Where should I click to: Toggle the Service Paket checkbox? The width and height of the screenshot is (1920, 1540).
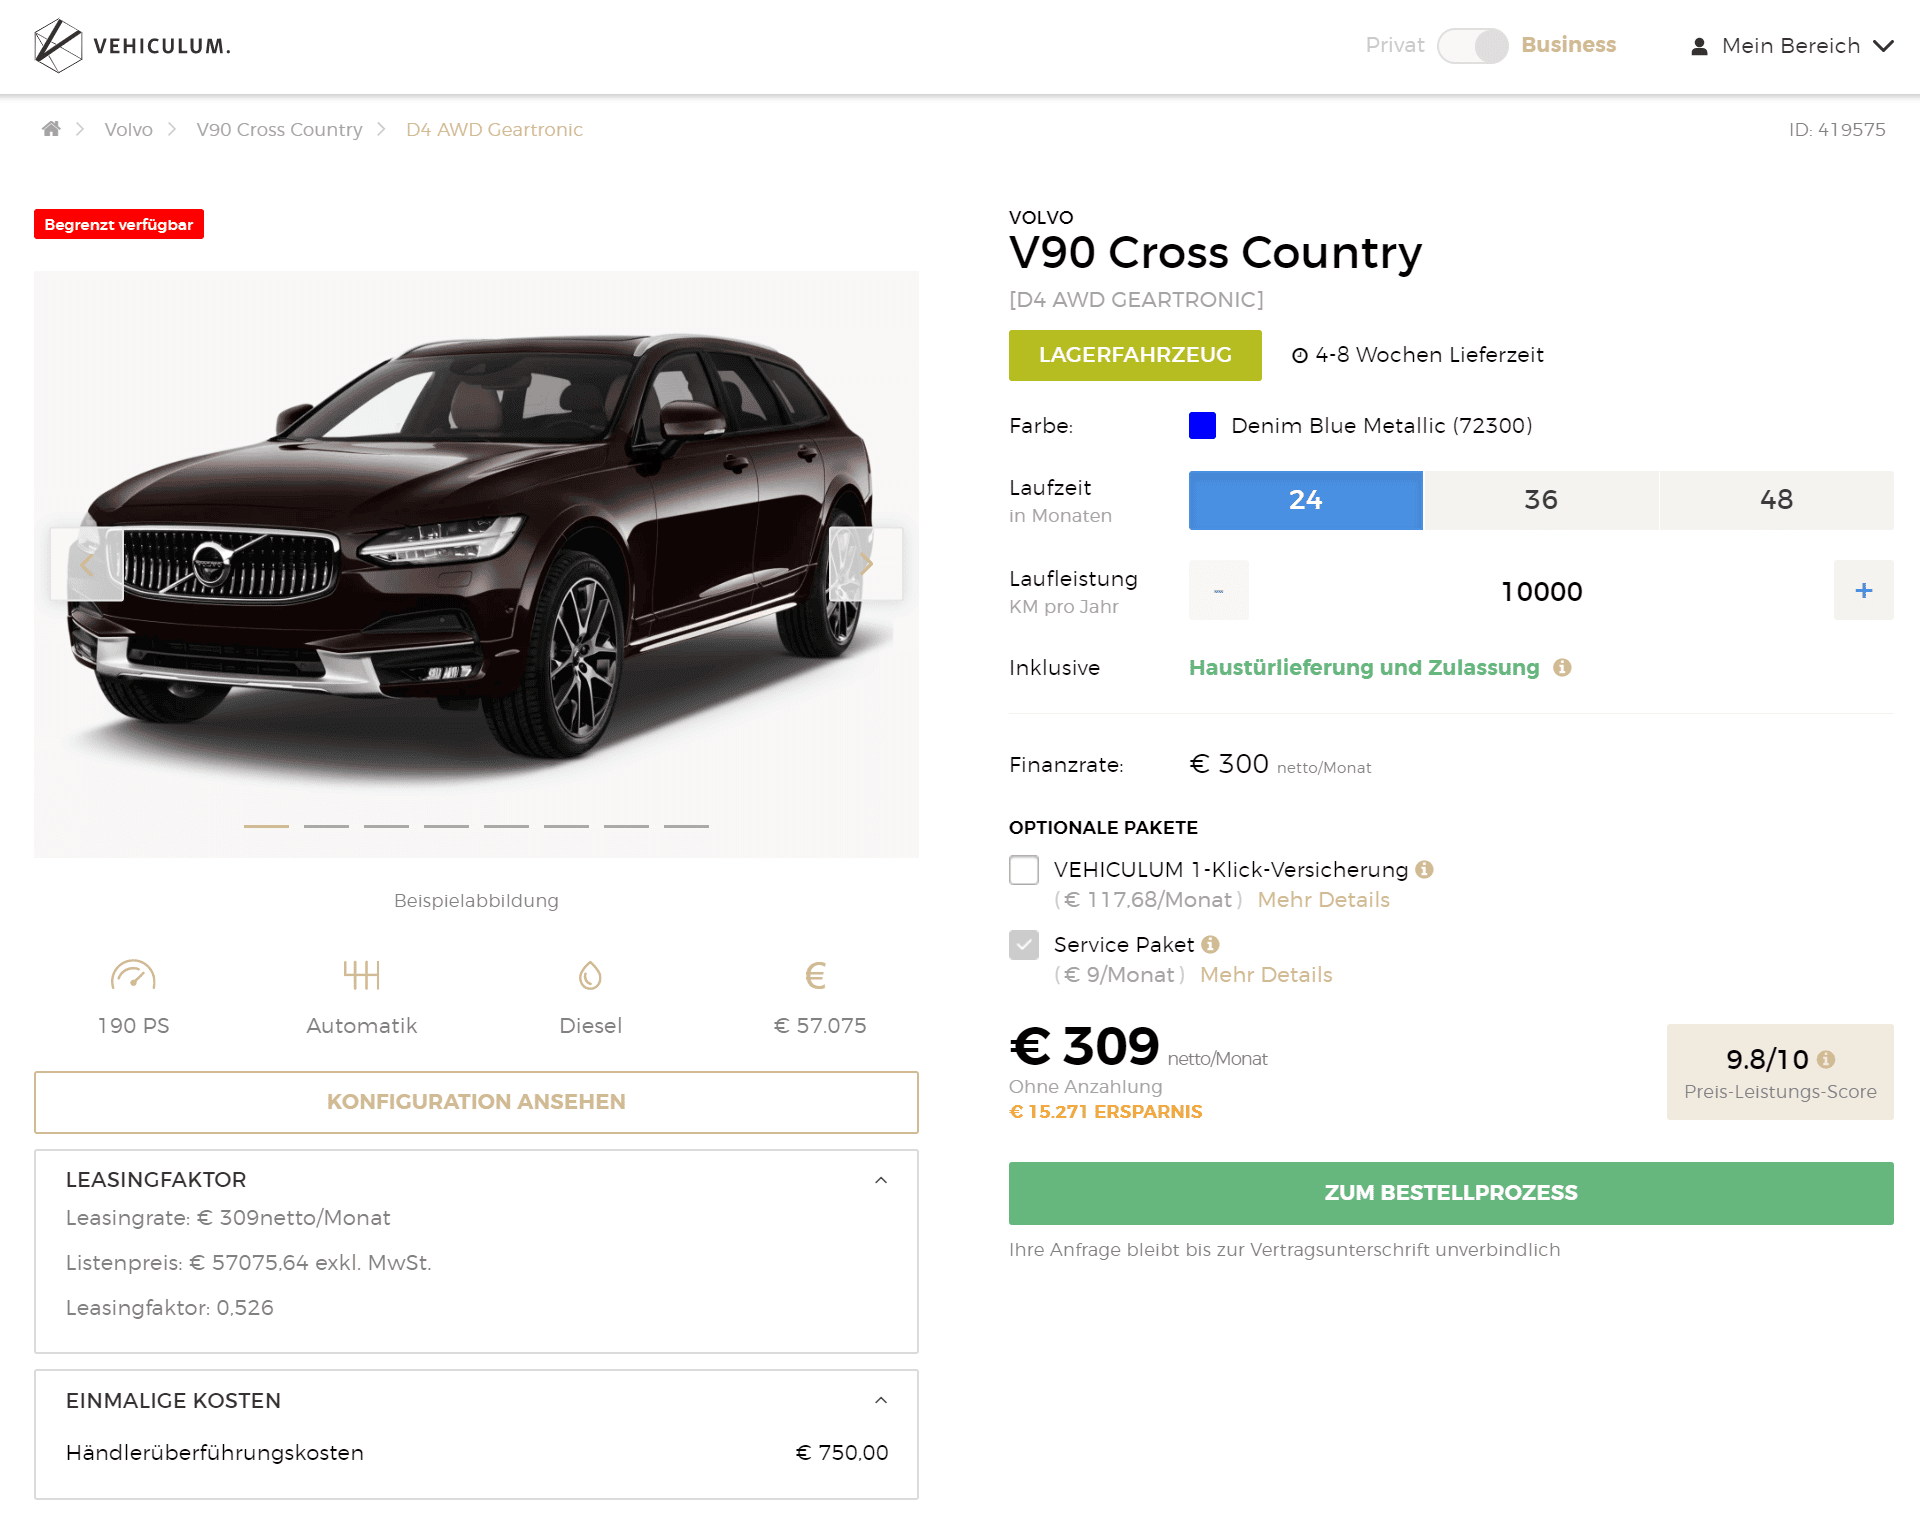[1024, 945]
